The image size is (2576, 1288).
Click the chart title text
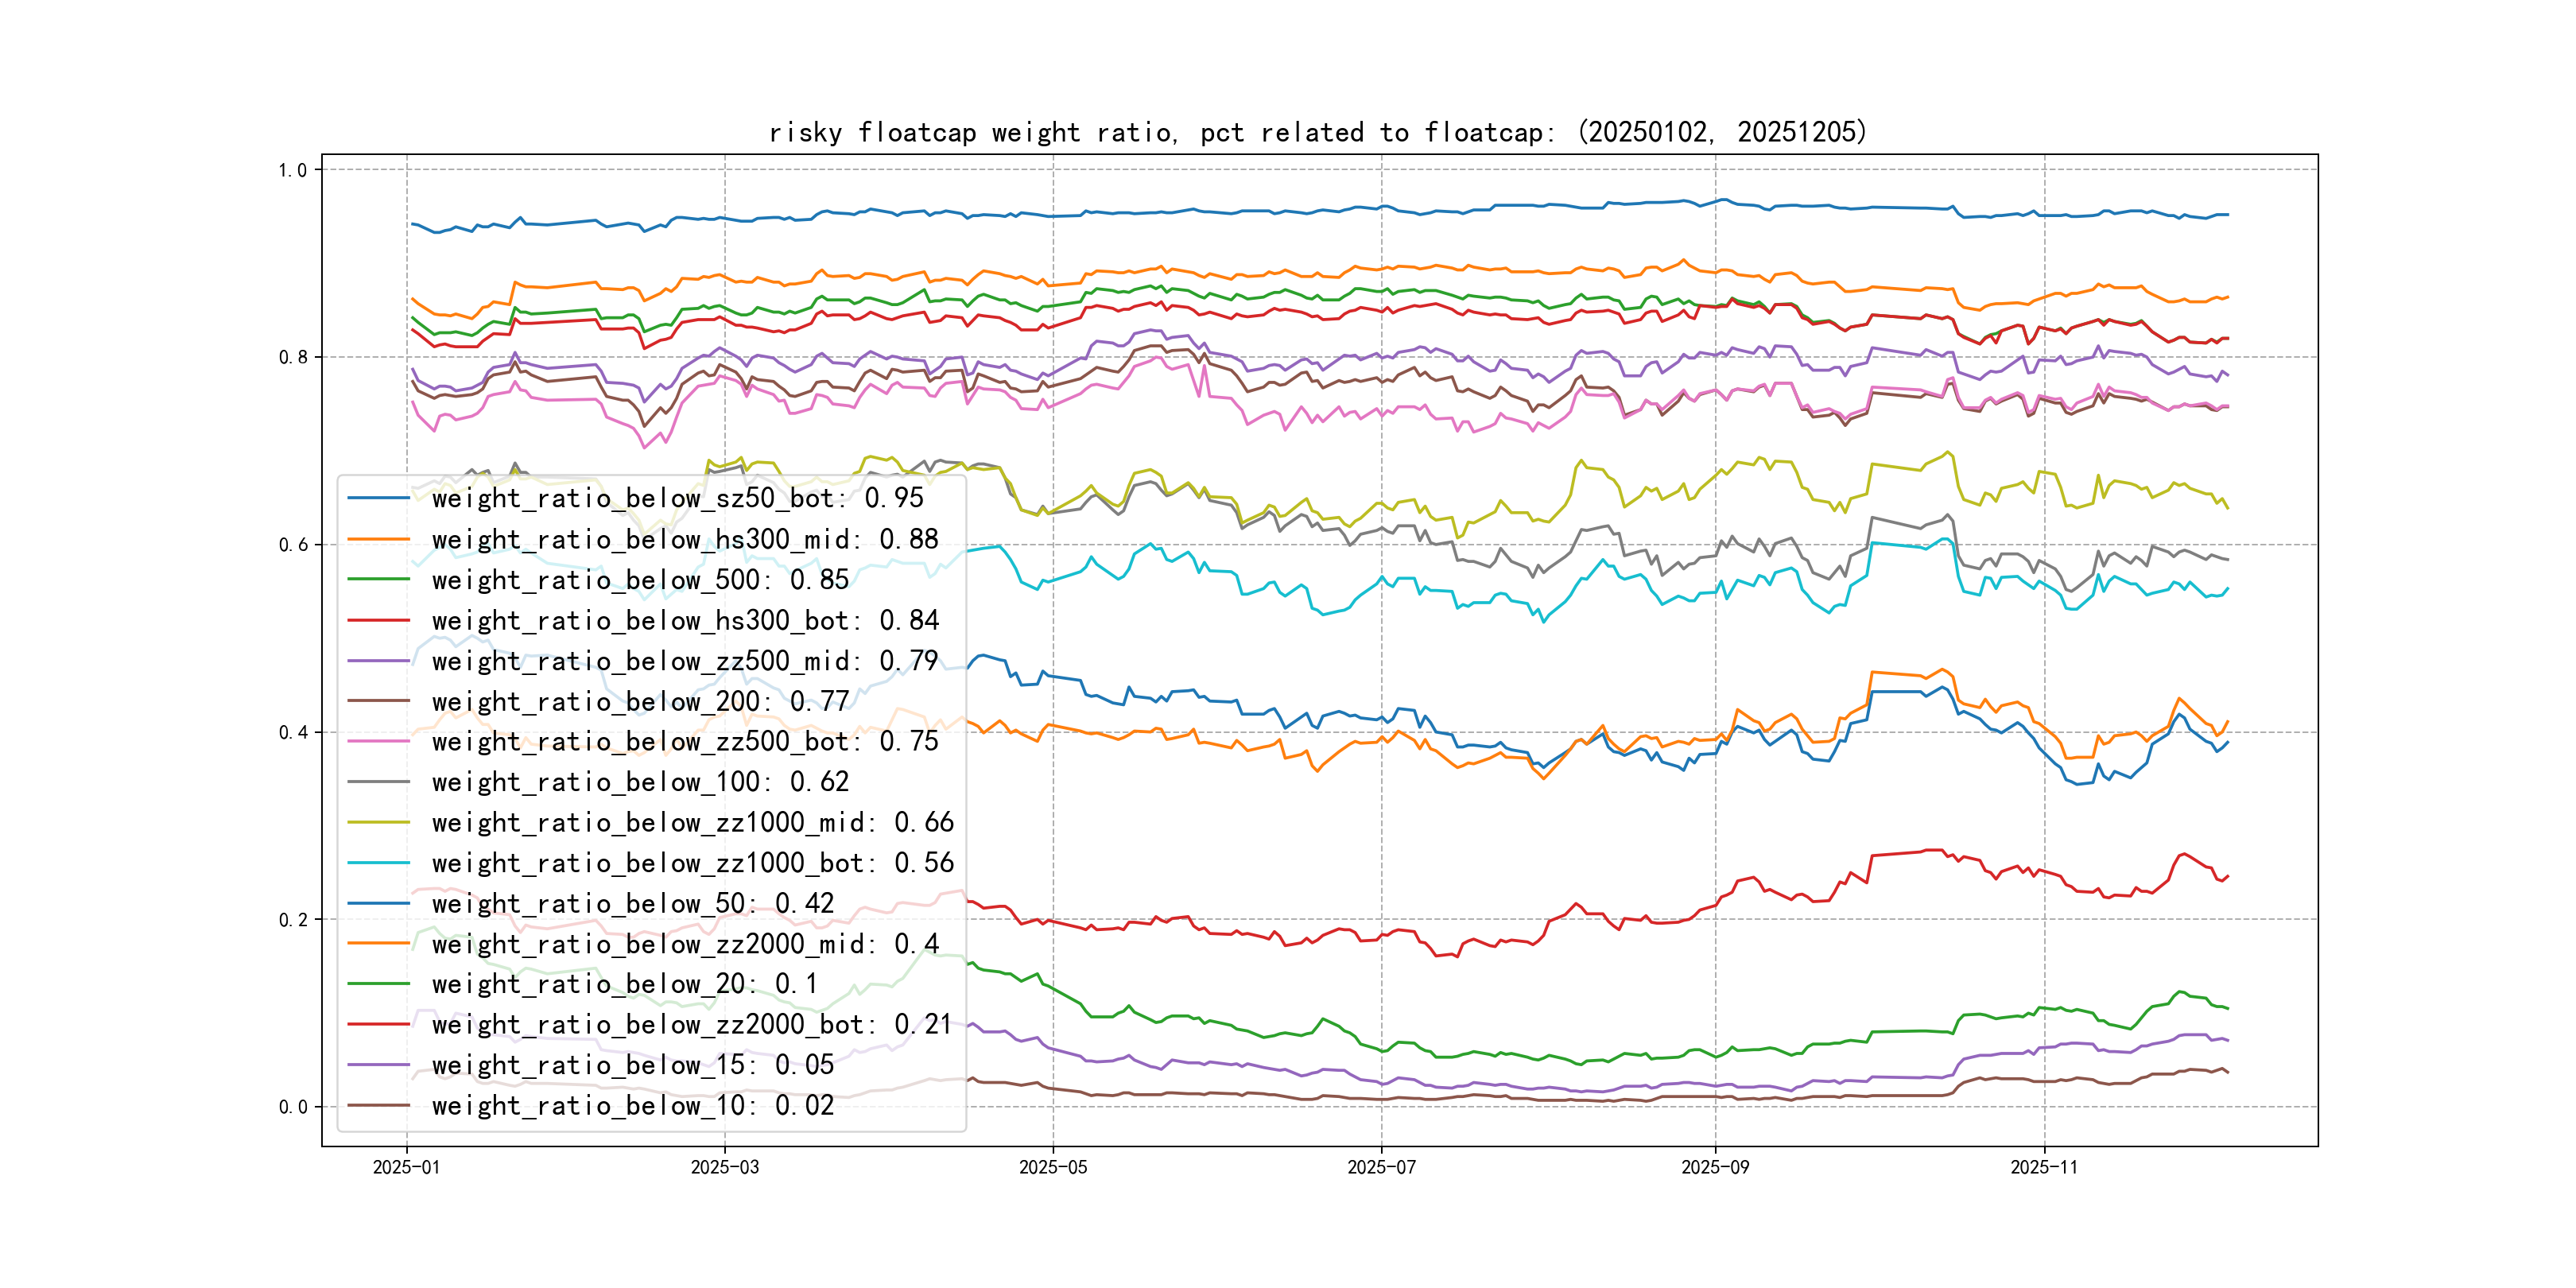point(1317,132)
